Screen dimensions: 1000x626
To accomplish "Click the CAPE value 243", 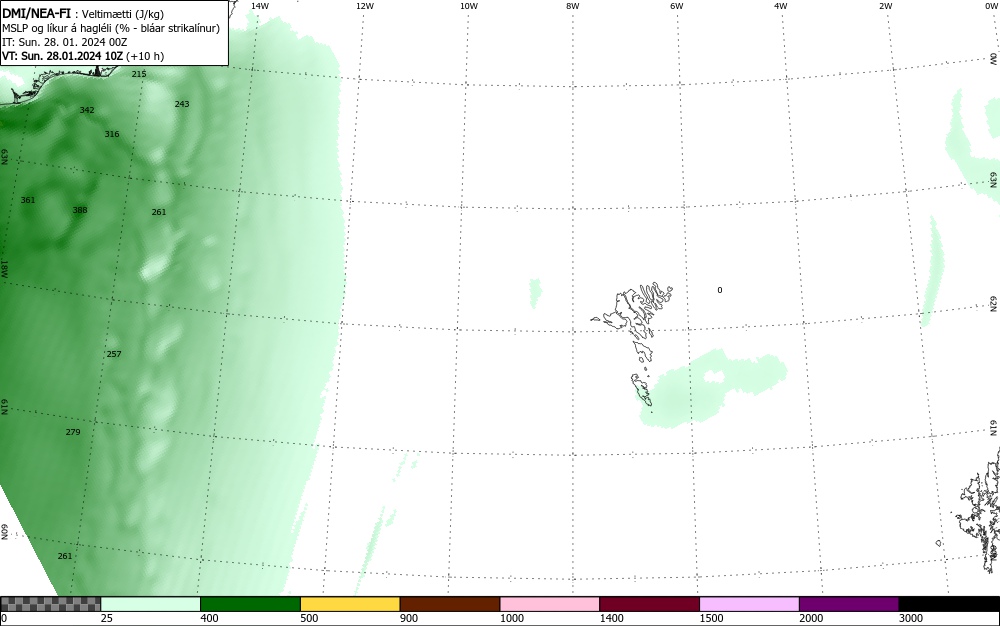I will point(182,104).
